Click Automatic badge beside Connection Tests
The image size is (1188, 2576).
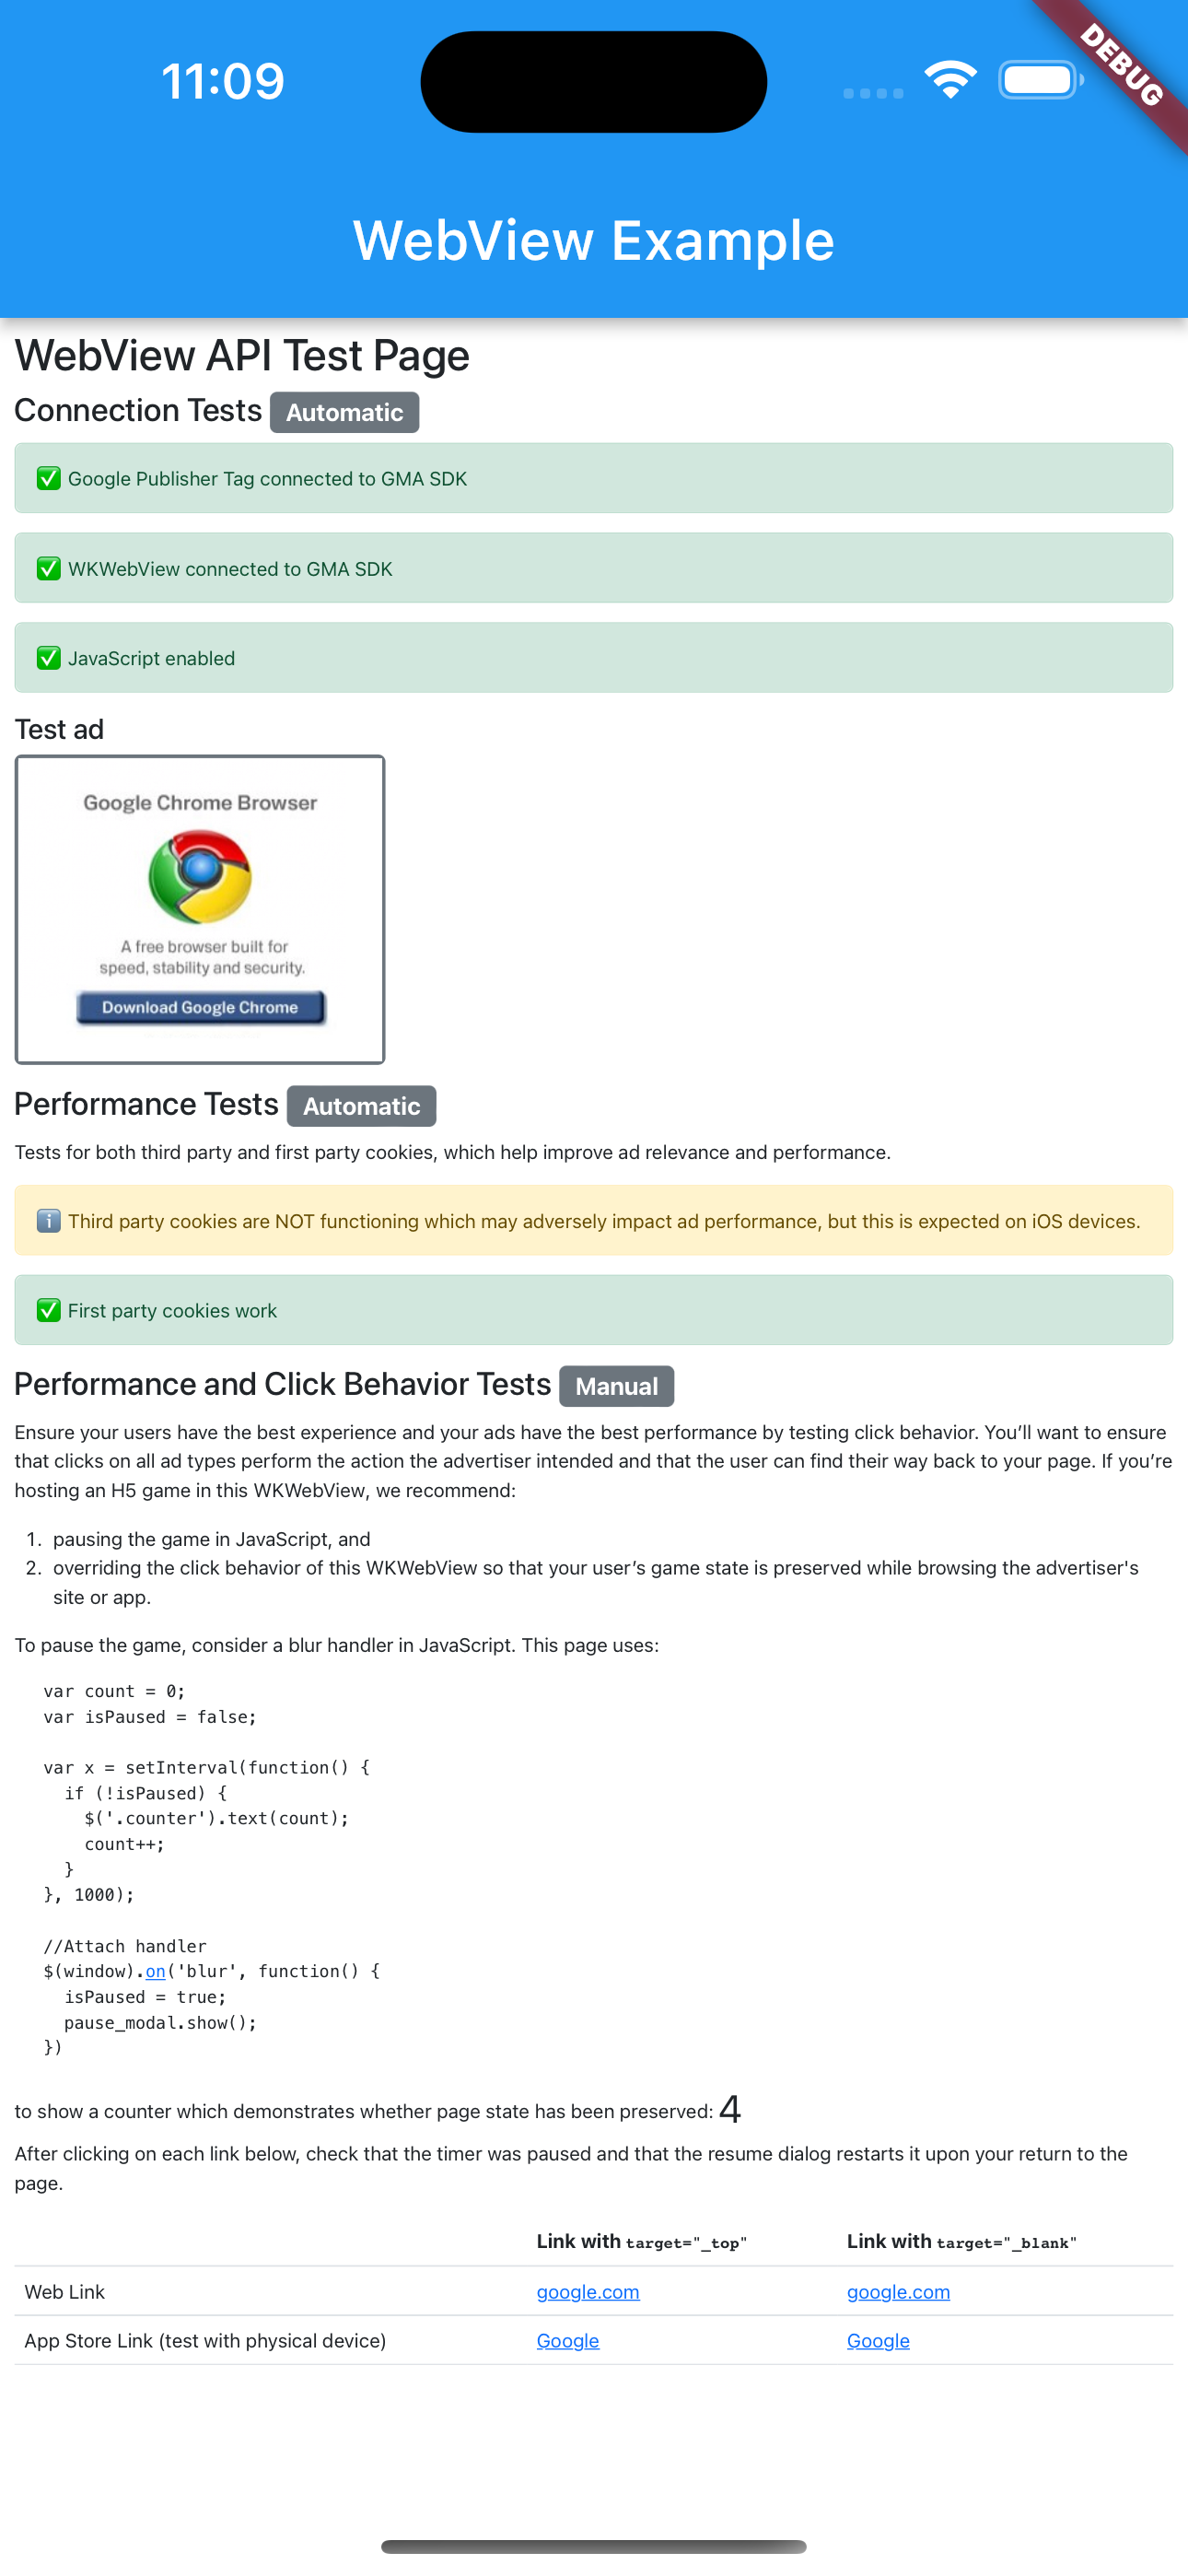344,413
